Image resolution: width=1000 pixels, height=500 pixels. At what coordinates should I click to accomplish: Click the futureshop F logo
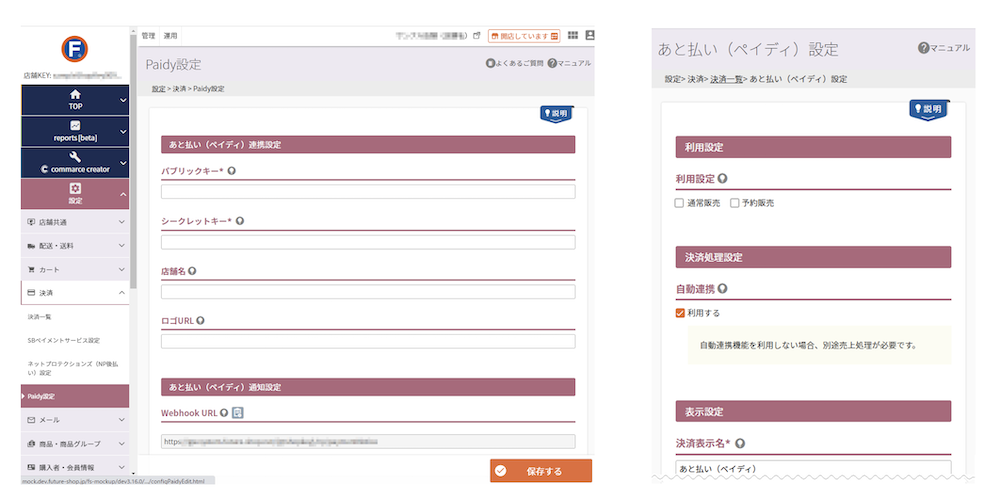[x=75, y=49]
